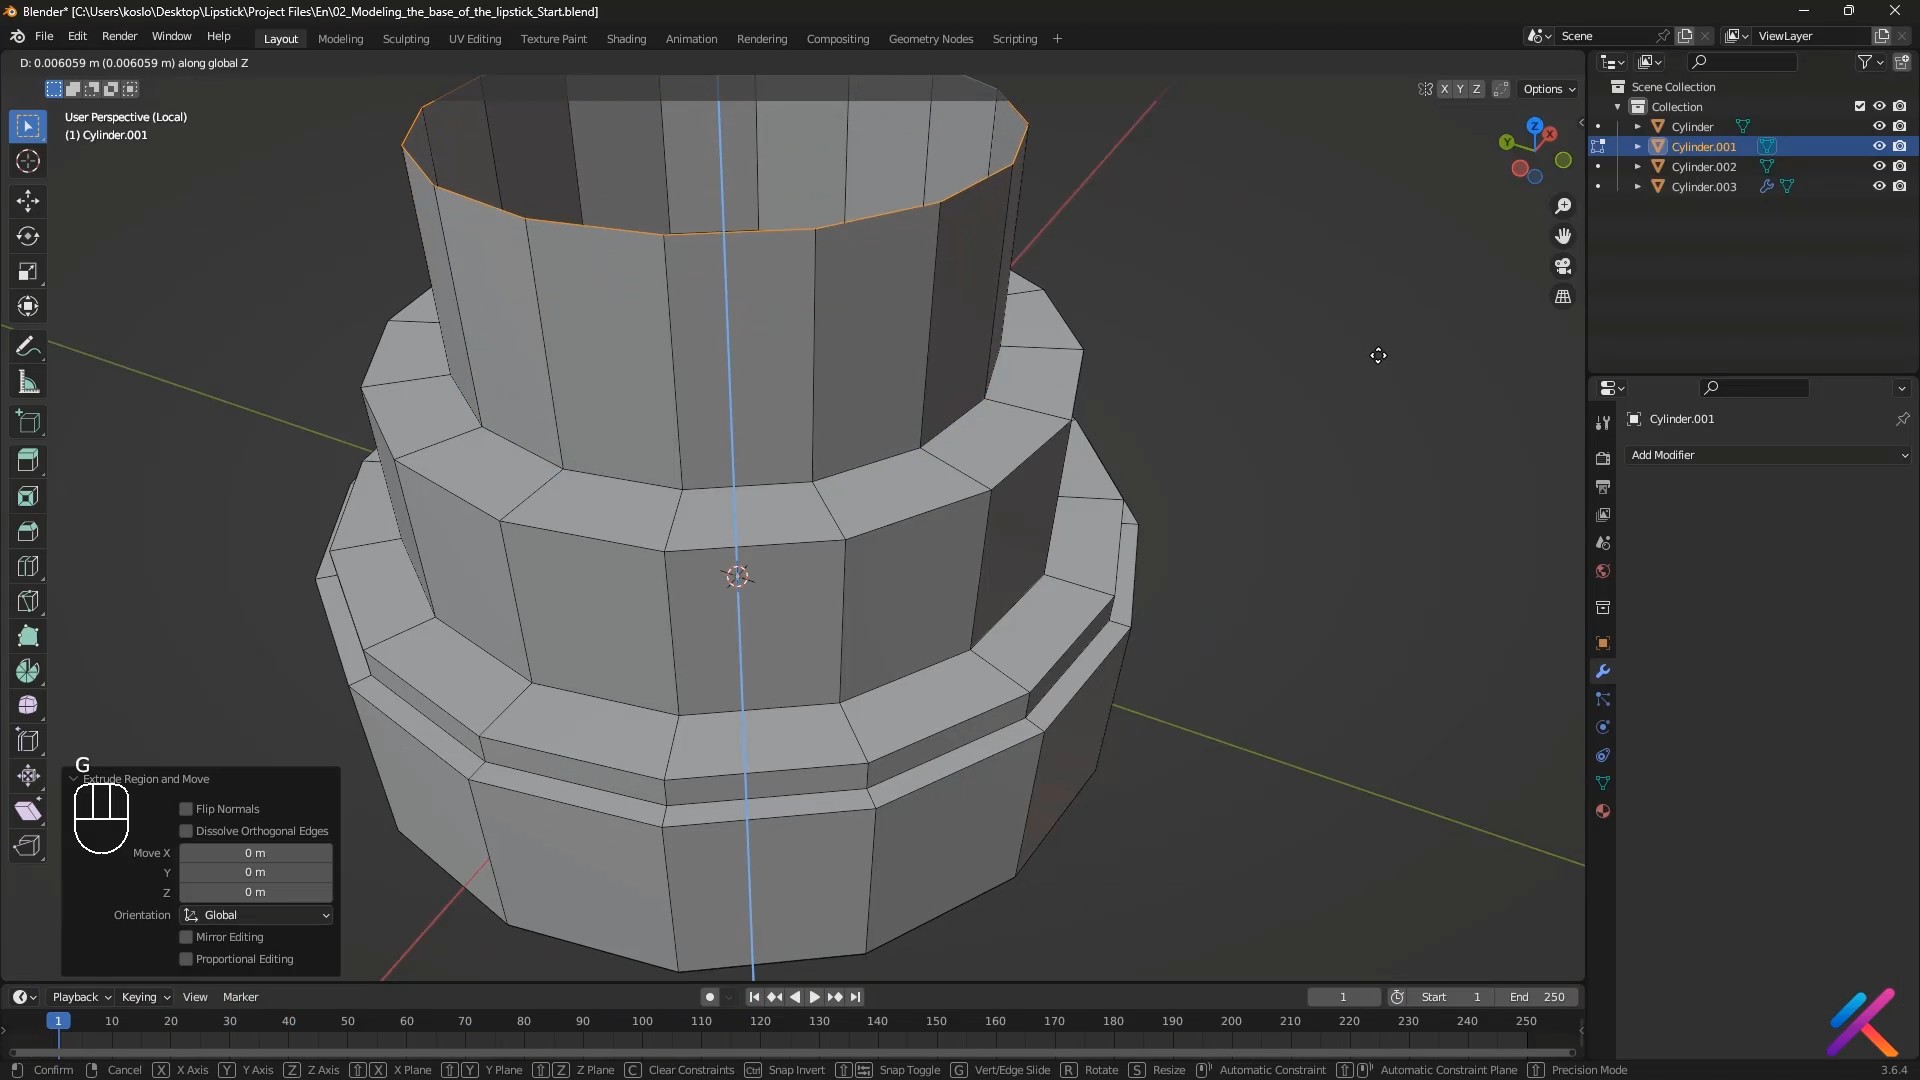1920x1080 pixels.
Task: Select the Cursor tool in toolbar
Action: pyautogui.click(x=28, y=161)
